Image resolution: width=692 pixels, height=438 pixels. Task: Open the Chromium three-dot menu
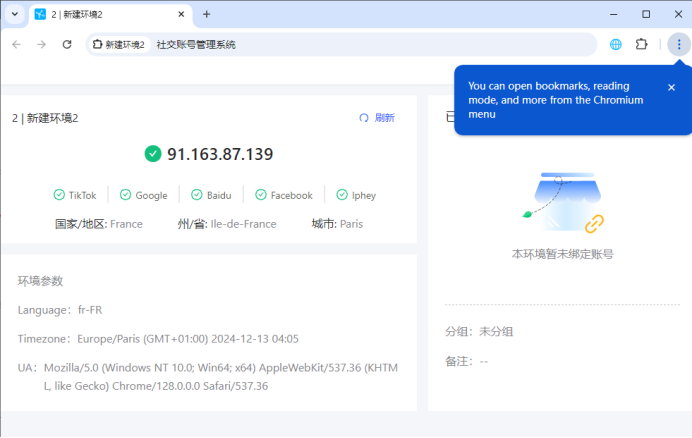tap(679, 45)
